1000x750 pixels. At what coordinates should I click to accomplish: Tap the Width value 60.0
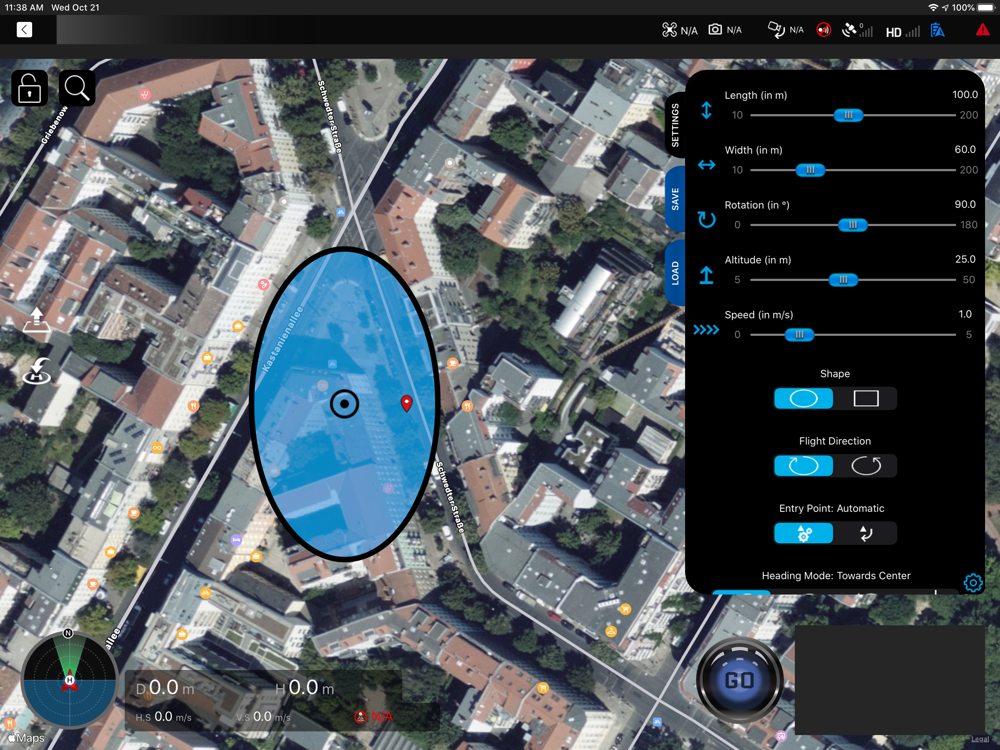tap(965, 149)
